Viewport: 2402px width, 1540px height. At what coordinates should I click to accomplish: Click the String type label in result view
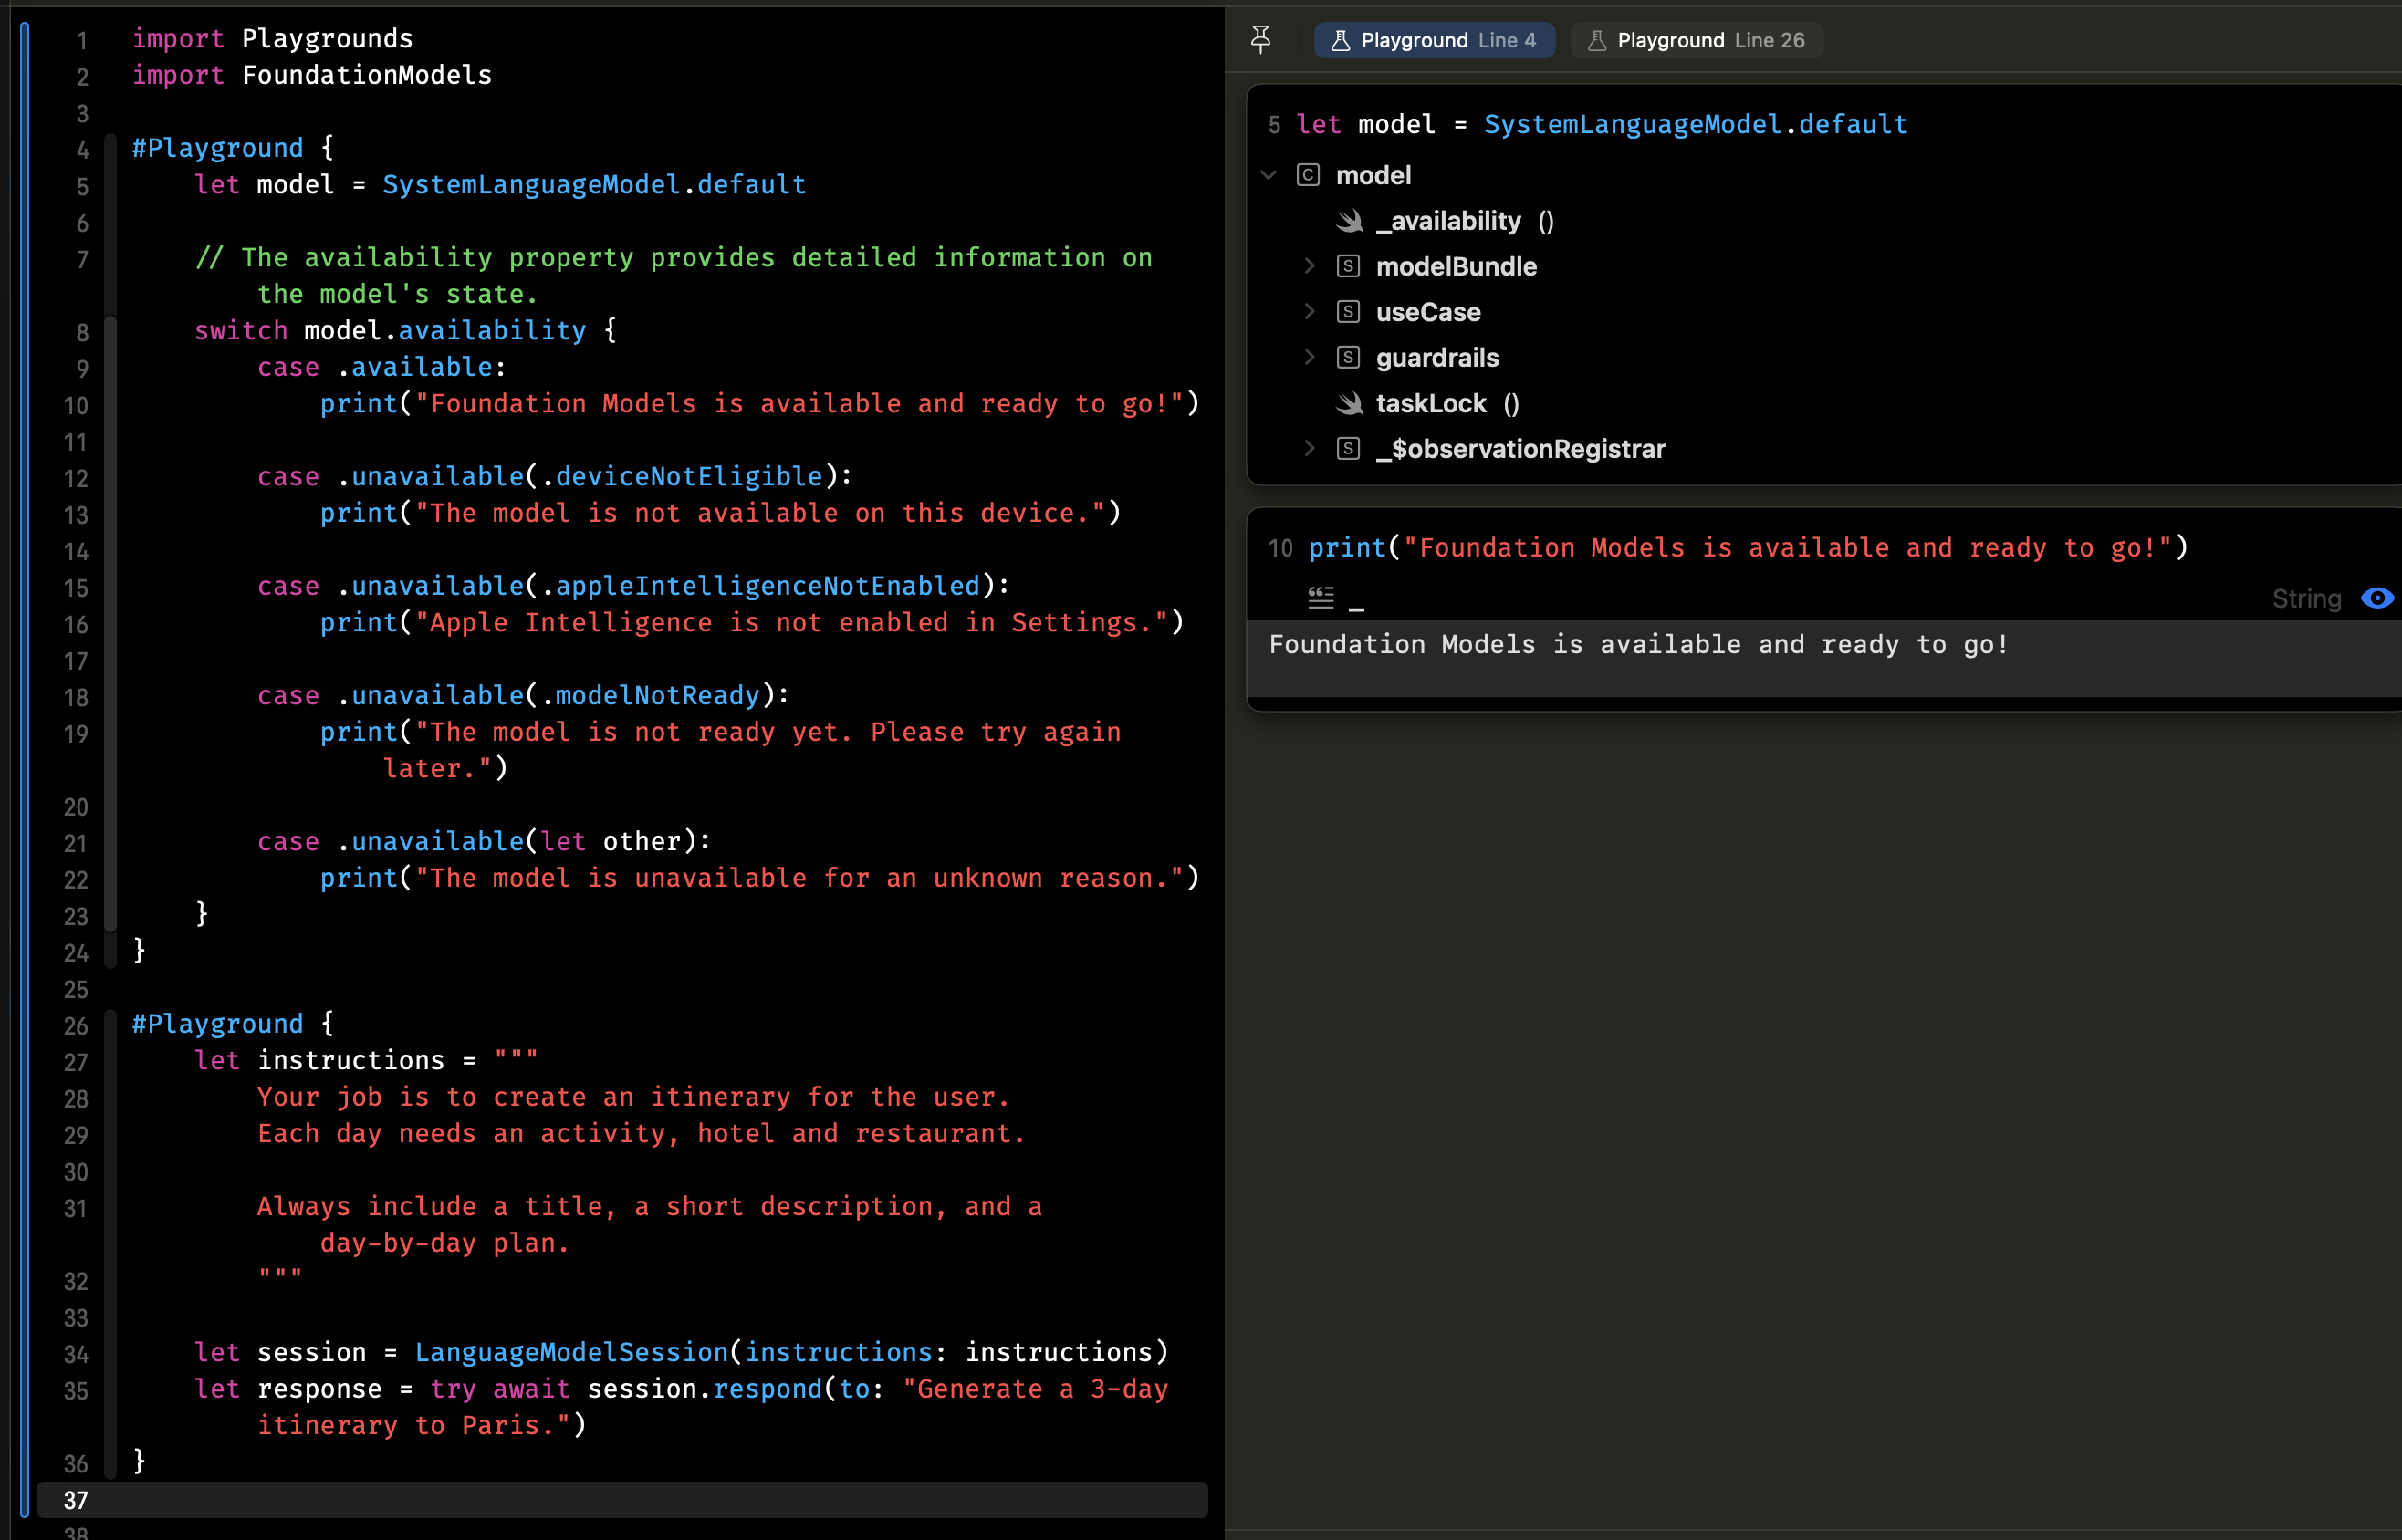(x=2305, y=599)
